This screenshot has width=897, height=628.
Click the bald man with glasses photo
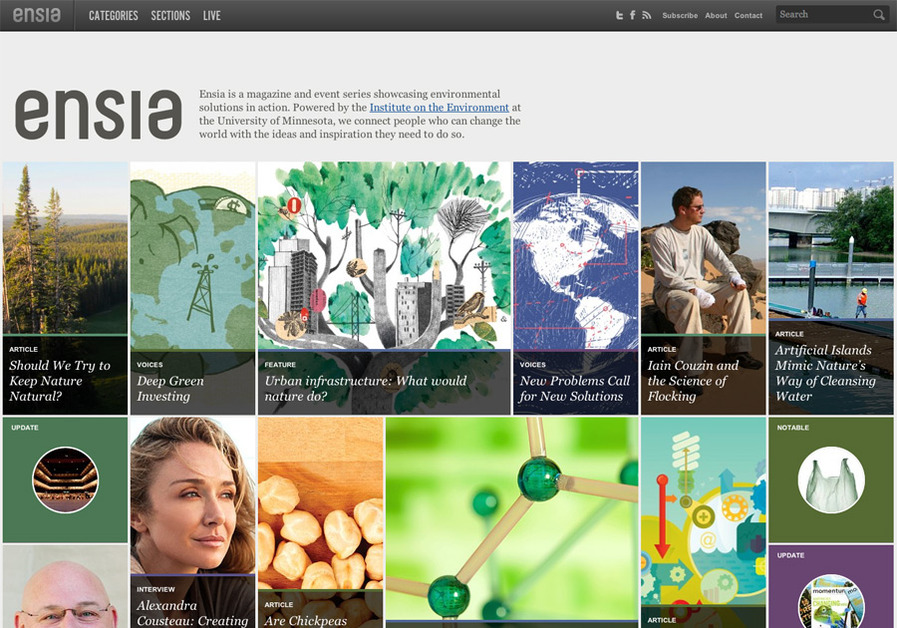tap(65, 586)
